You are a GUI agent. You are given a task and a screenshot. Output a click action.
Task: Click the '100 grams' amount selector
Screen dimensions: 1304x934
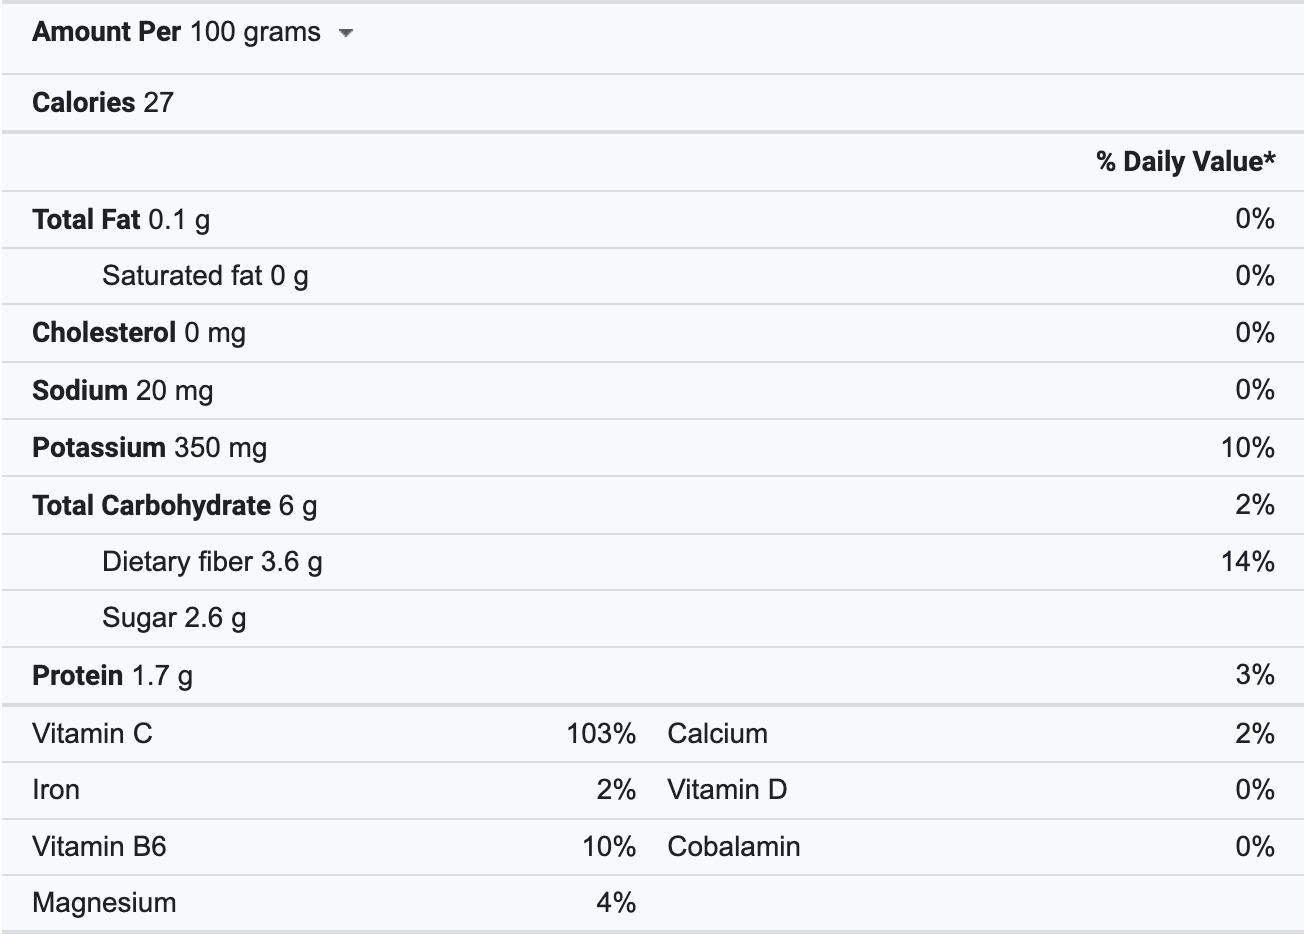coord(255,32)
